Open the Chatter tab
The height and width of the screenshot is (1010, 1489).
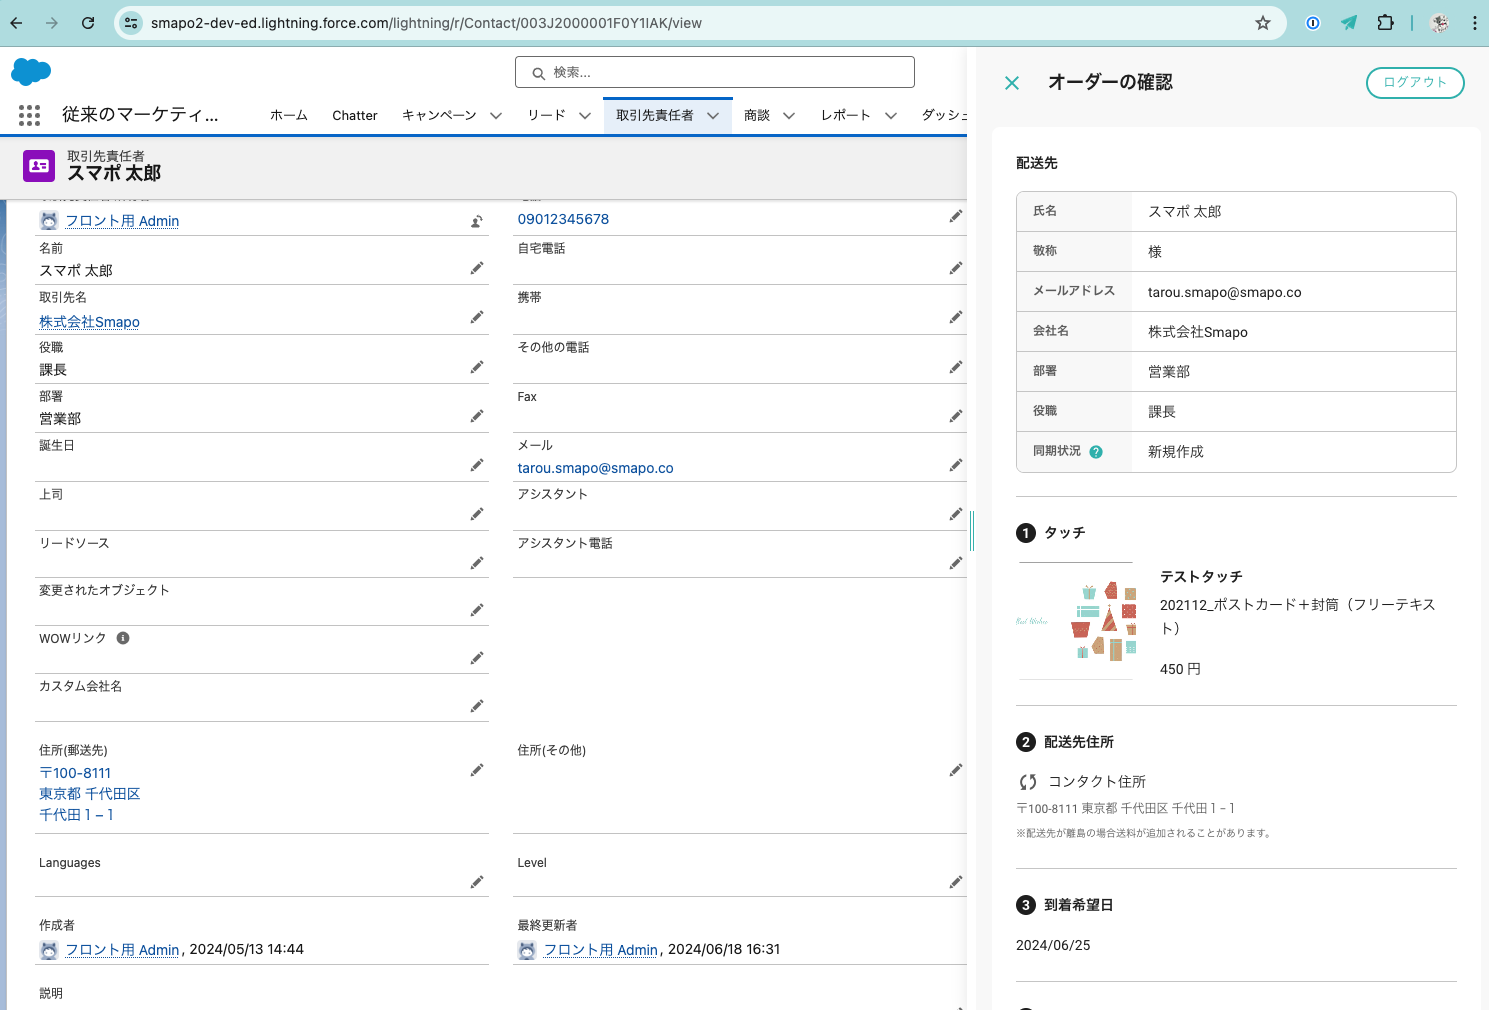click(355, 116)
